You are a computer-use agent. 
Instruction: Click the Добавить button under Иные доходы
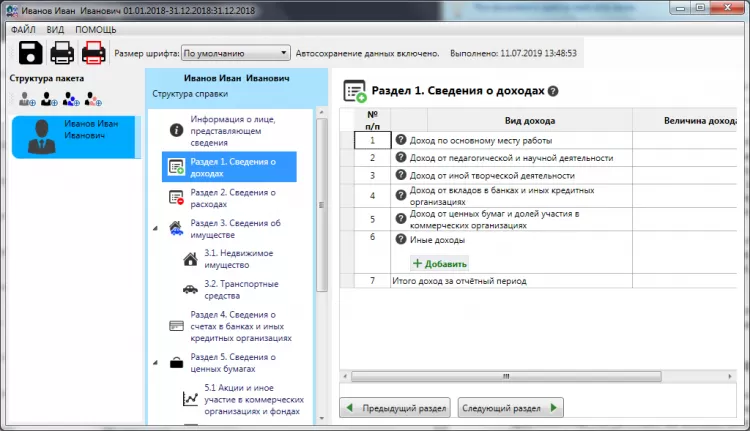(440, 264)
